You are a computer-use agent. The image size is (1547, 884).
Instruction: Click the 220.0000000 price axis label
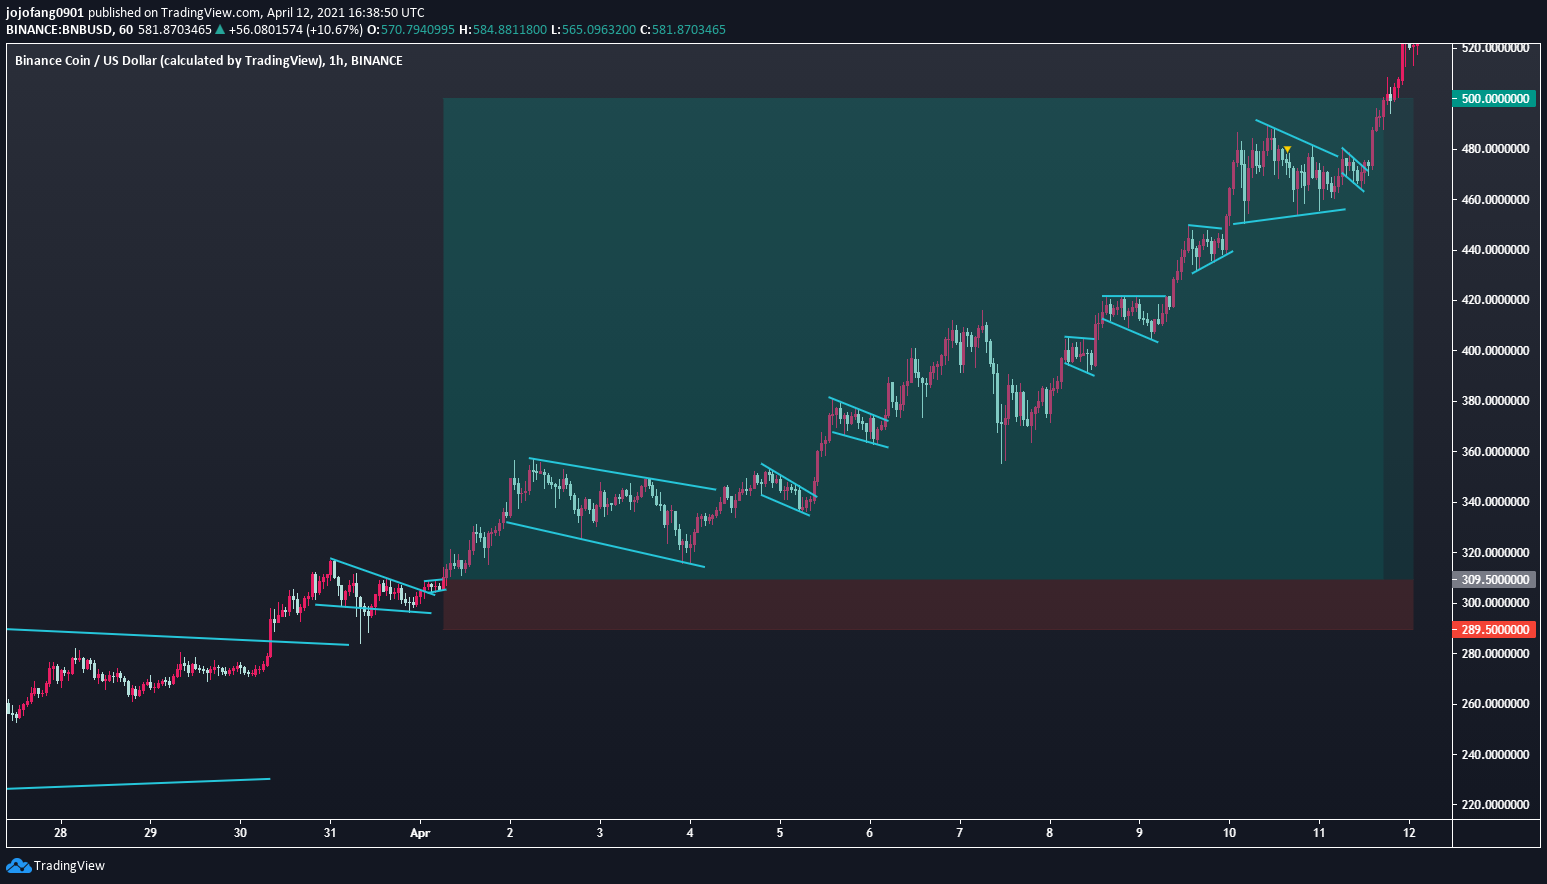click(1495, 805)
